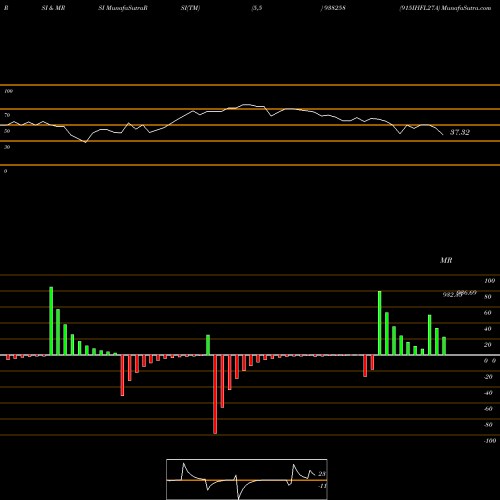Click the 80 label on the MR axis
The image size is (500, 500).
point(488,297)
